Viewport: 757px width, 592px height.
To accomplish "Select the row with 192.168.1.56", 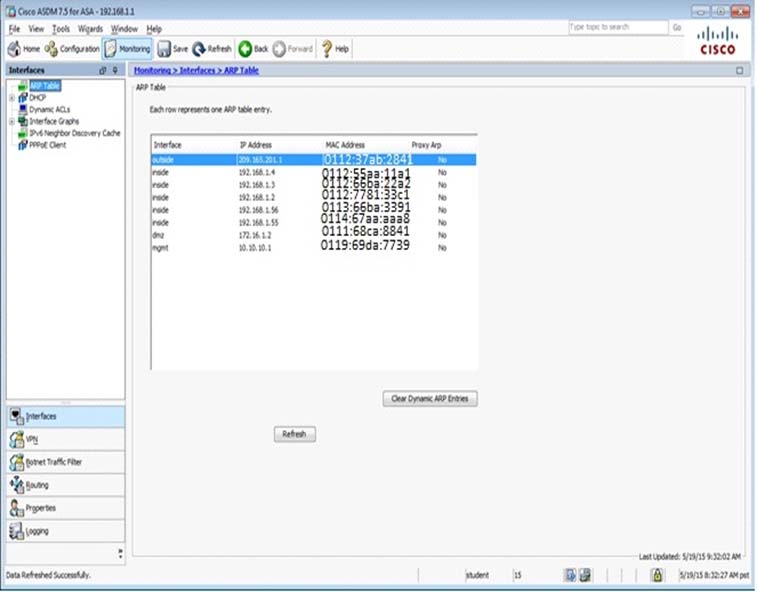I will pyautogui.click(x=314, y=210).
